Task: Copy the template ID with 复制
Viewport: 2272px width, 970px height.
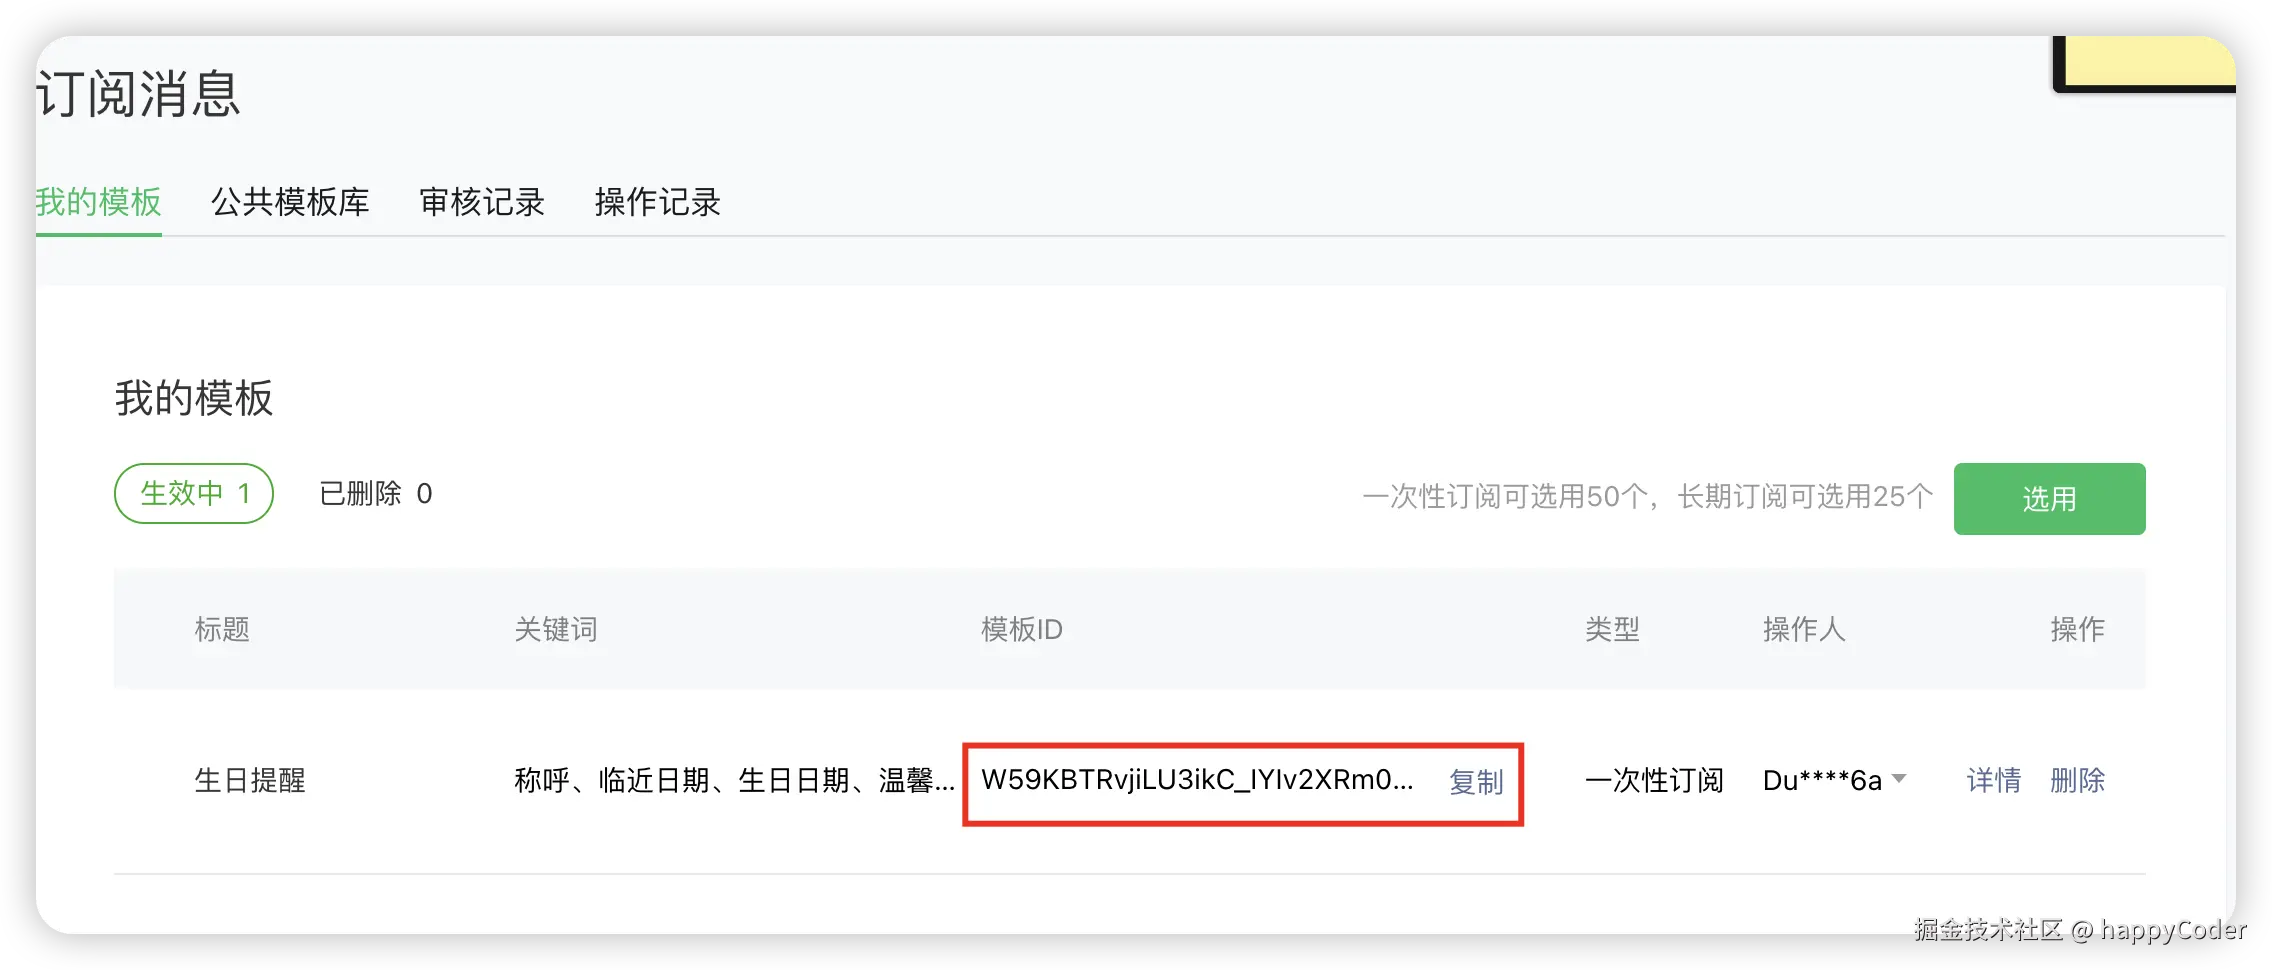Action: (x=1476, y=781)
